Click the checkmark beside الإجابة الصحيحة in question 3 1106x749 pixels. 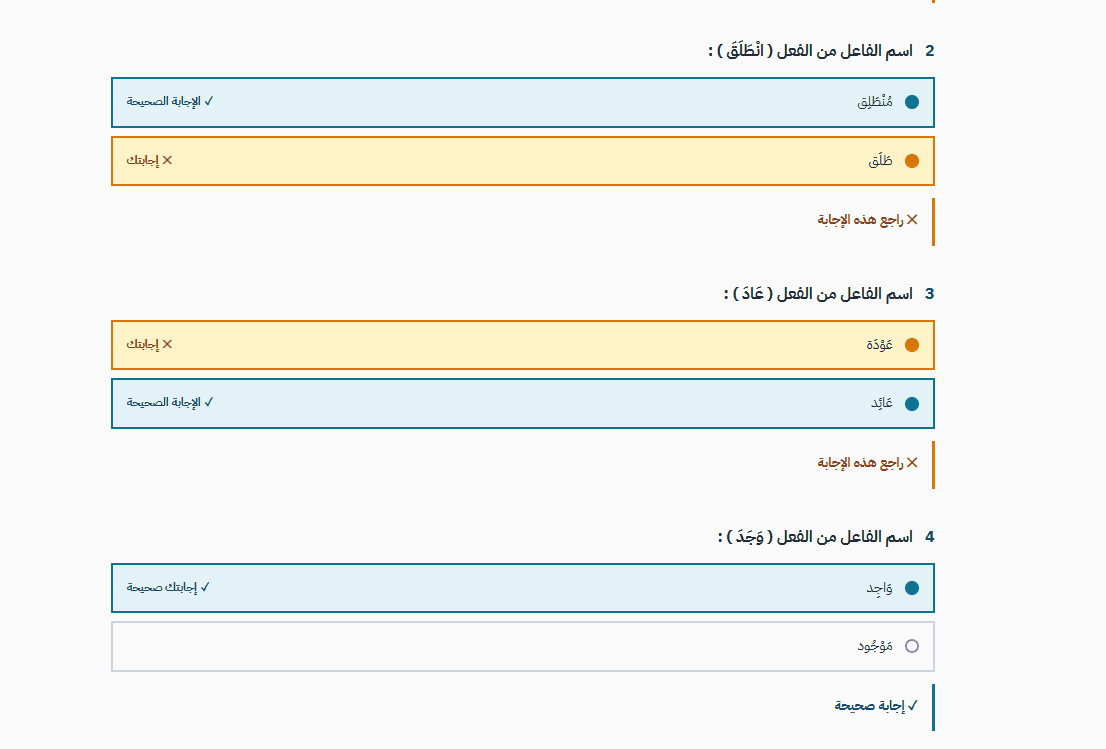[x=209, y=402]
